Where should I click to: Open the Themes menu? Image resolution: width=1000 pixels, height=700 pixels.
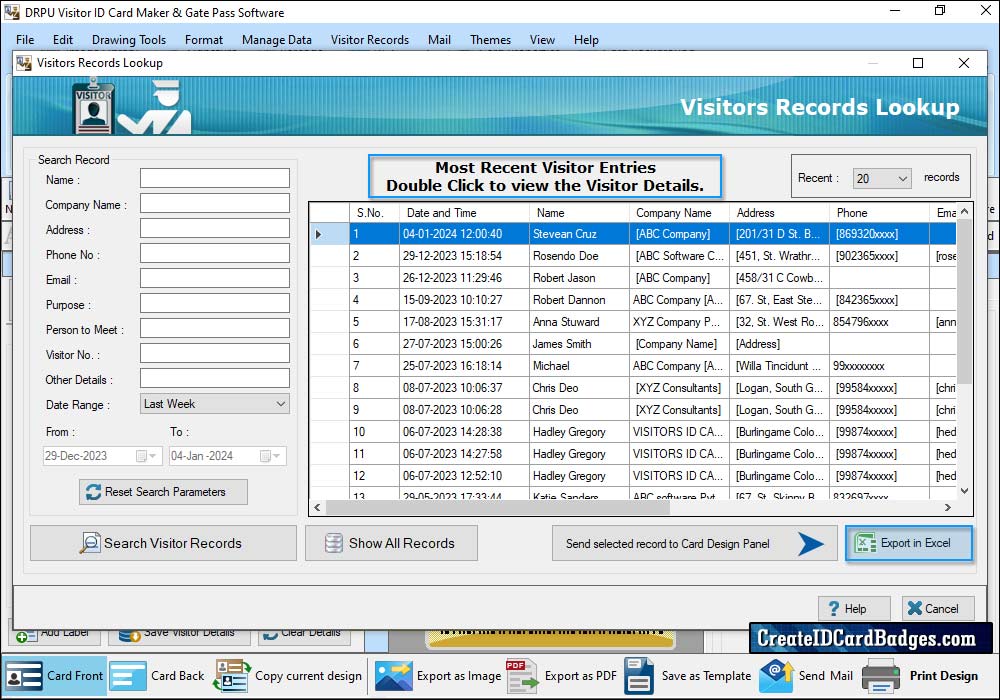click(490, 40)
